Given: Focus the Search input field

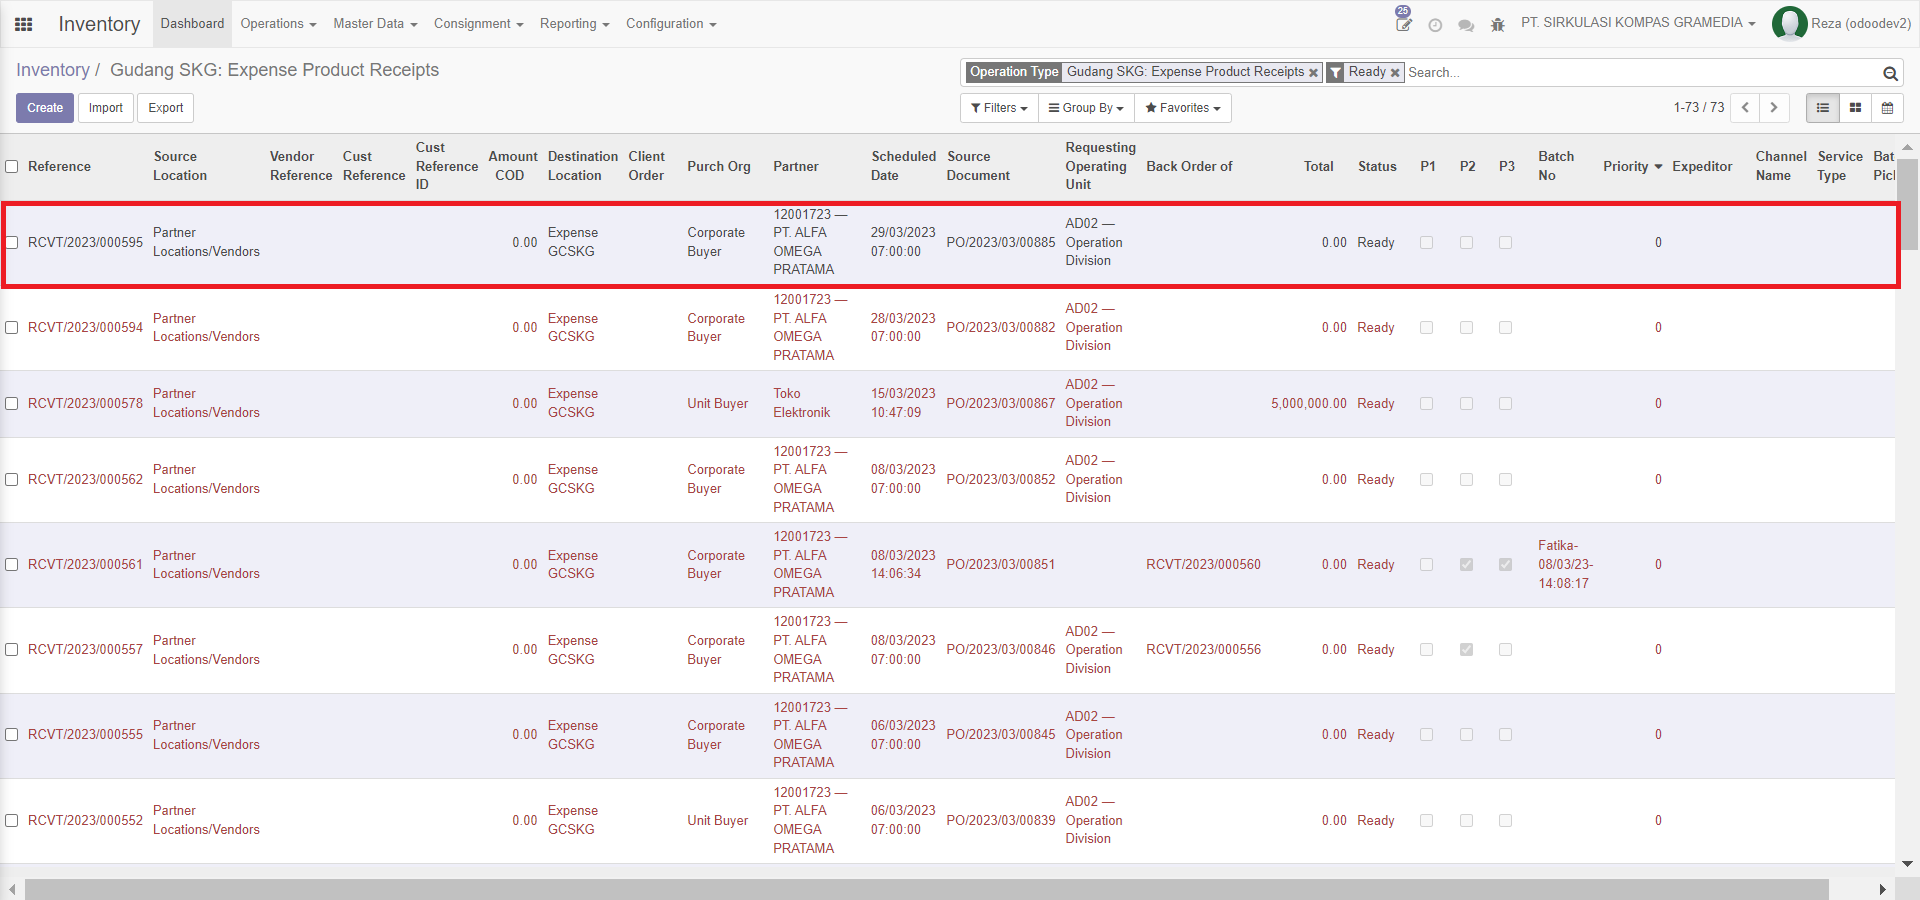Looking at the screenshot, I should [x=1640, y=73].
